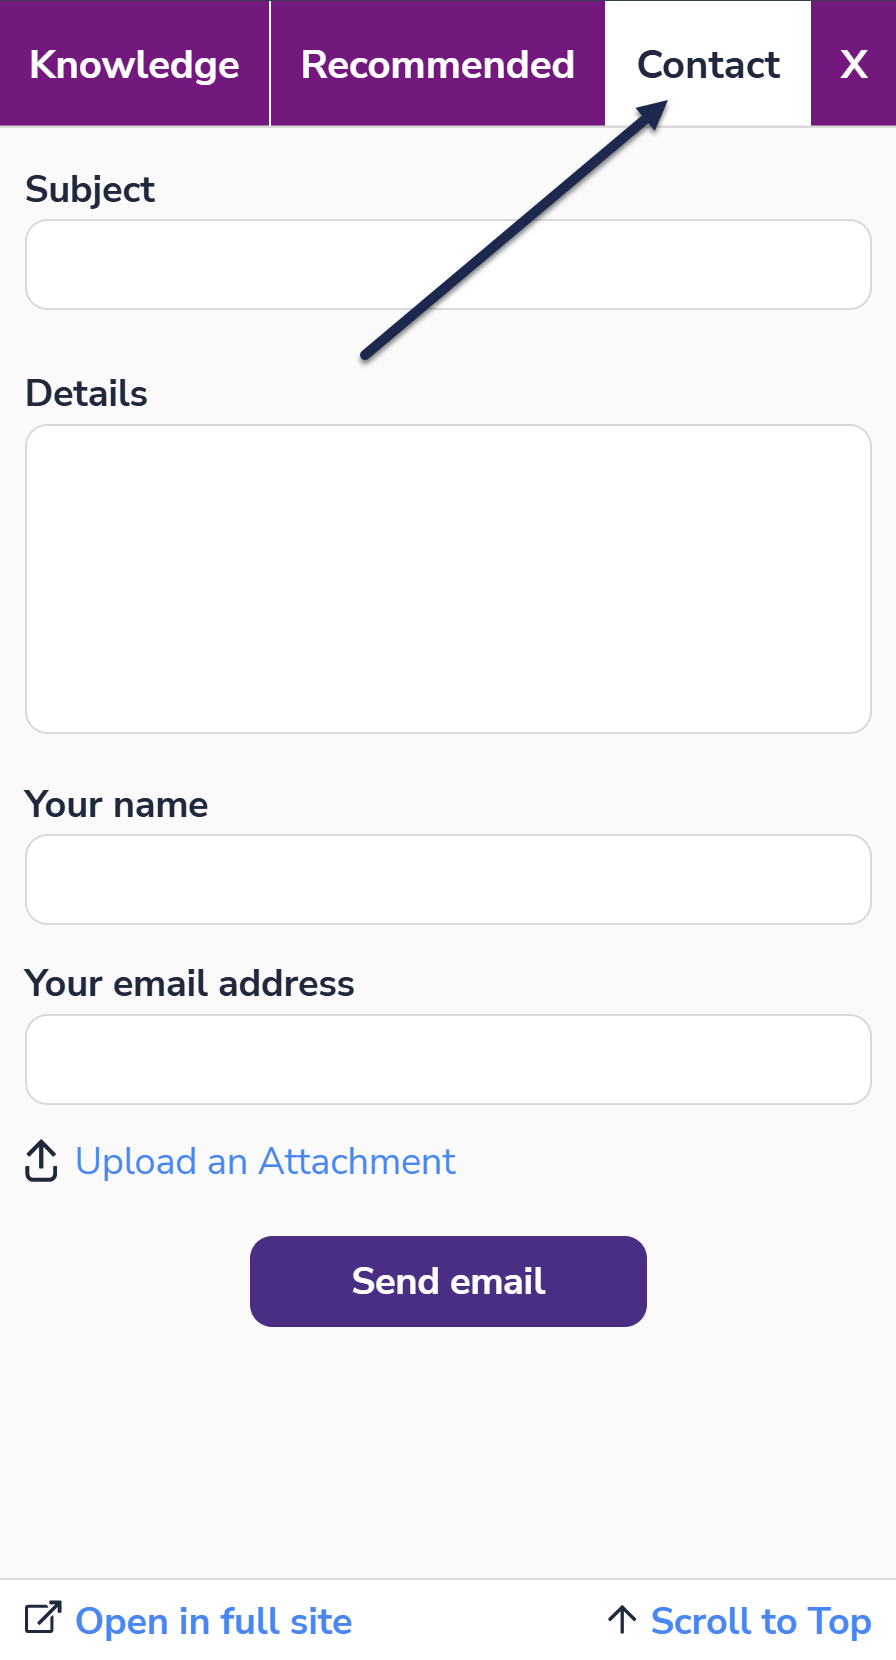Open the Upload an Attachment link
The width and height of the screenshot is (896, 1660).
pos(265,1162)
